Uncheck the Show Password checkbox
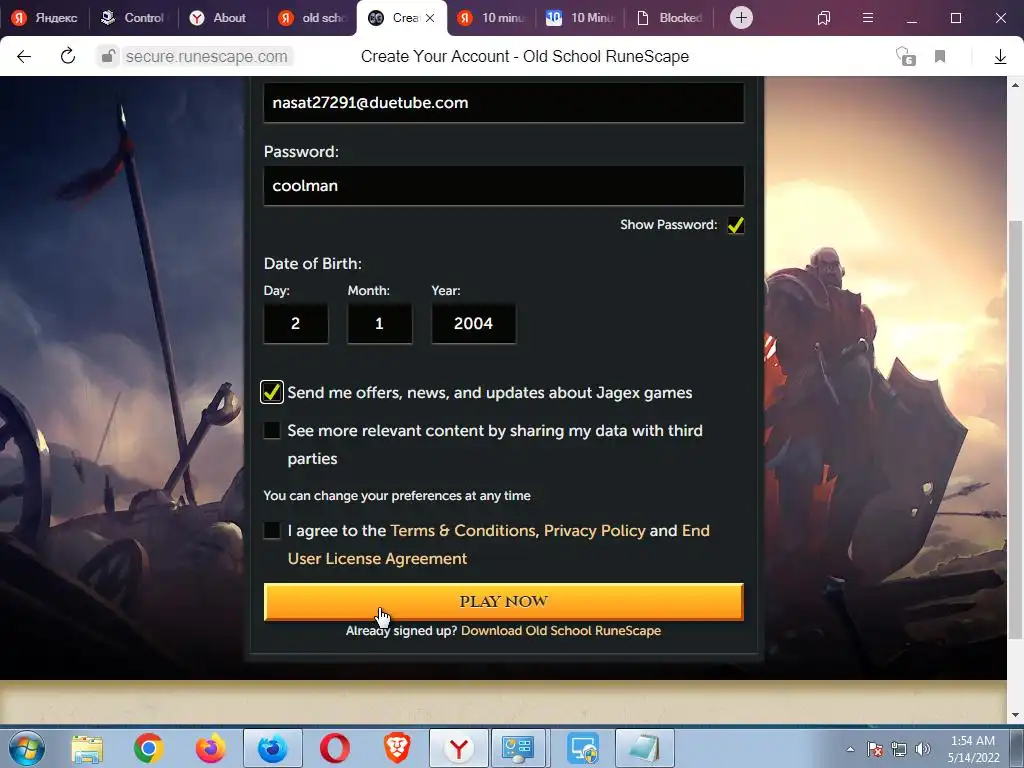Image resolution: width=1024 pixels, height=768 pixels. (735, 225)
